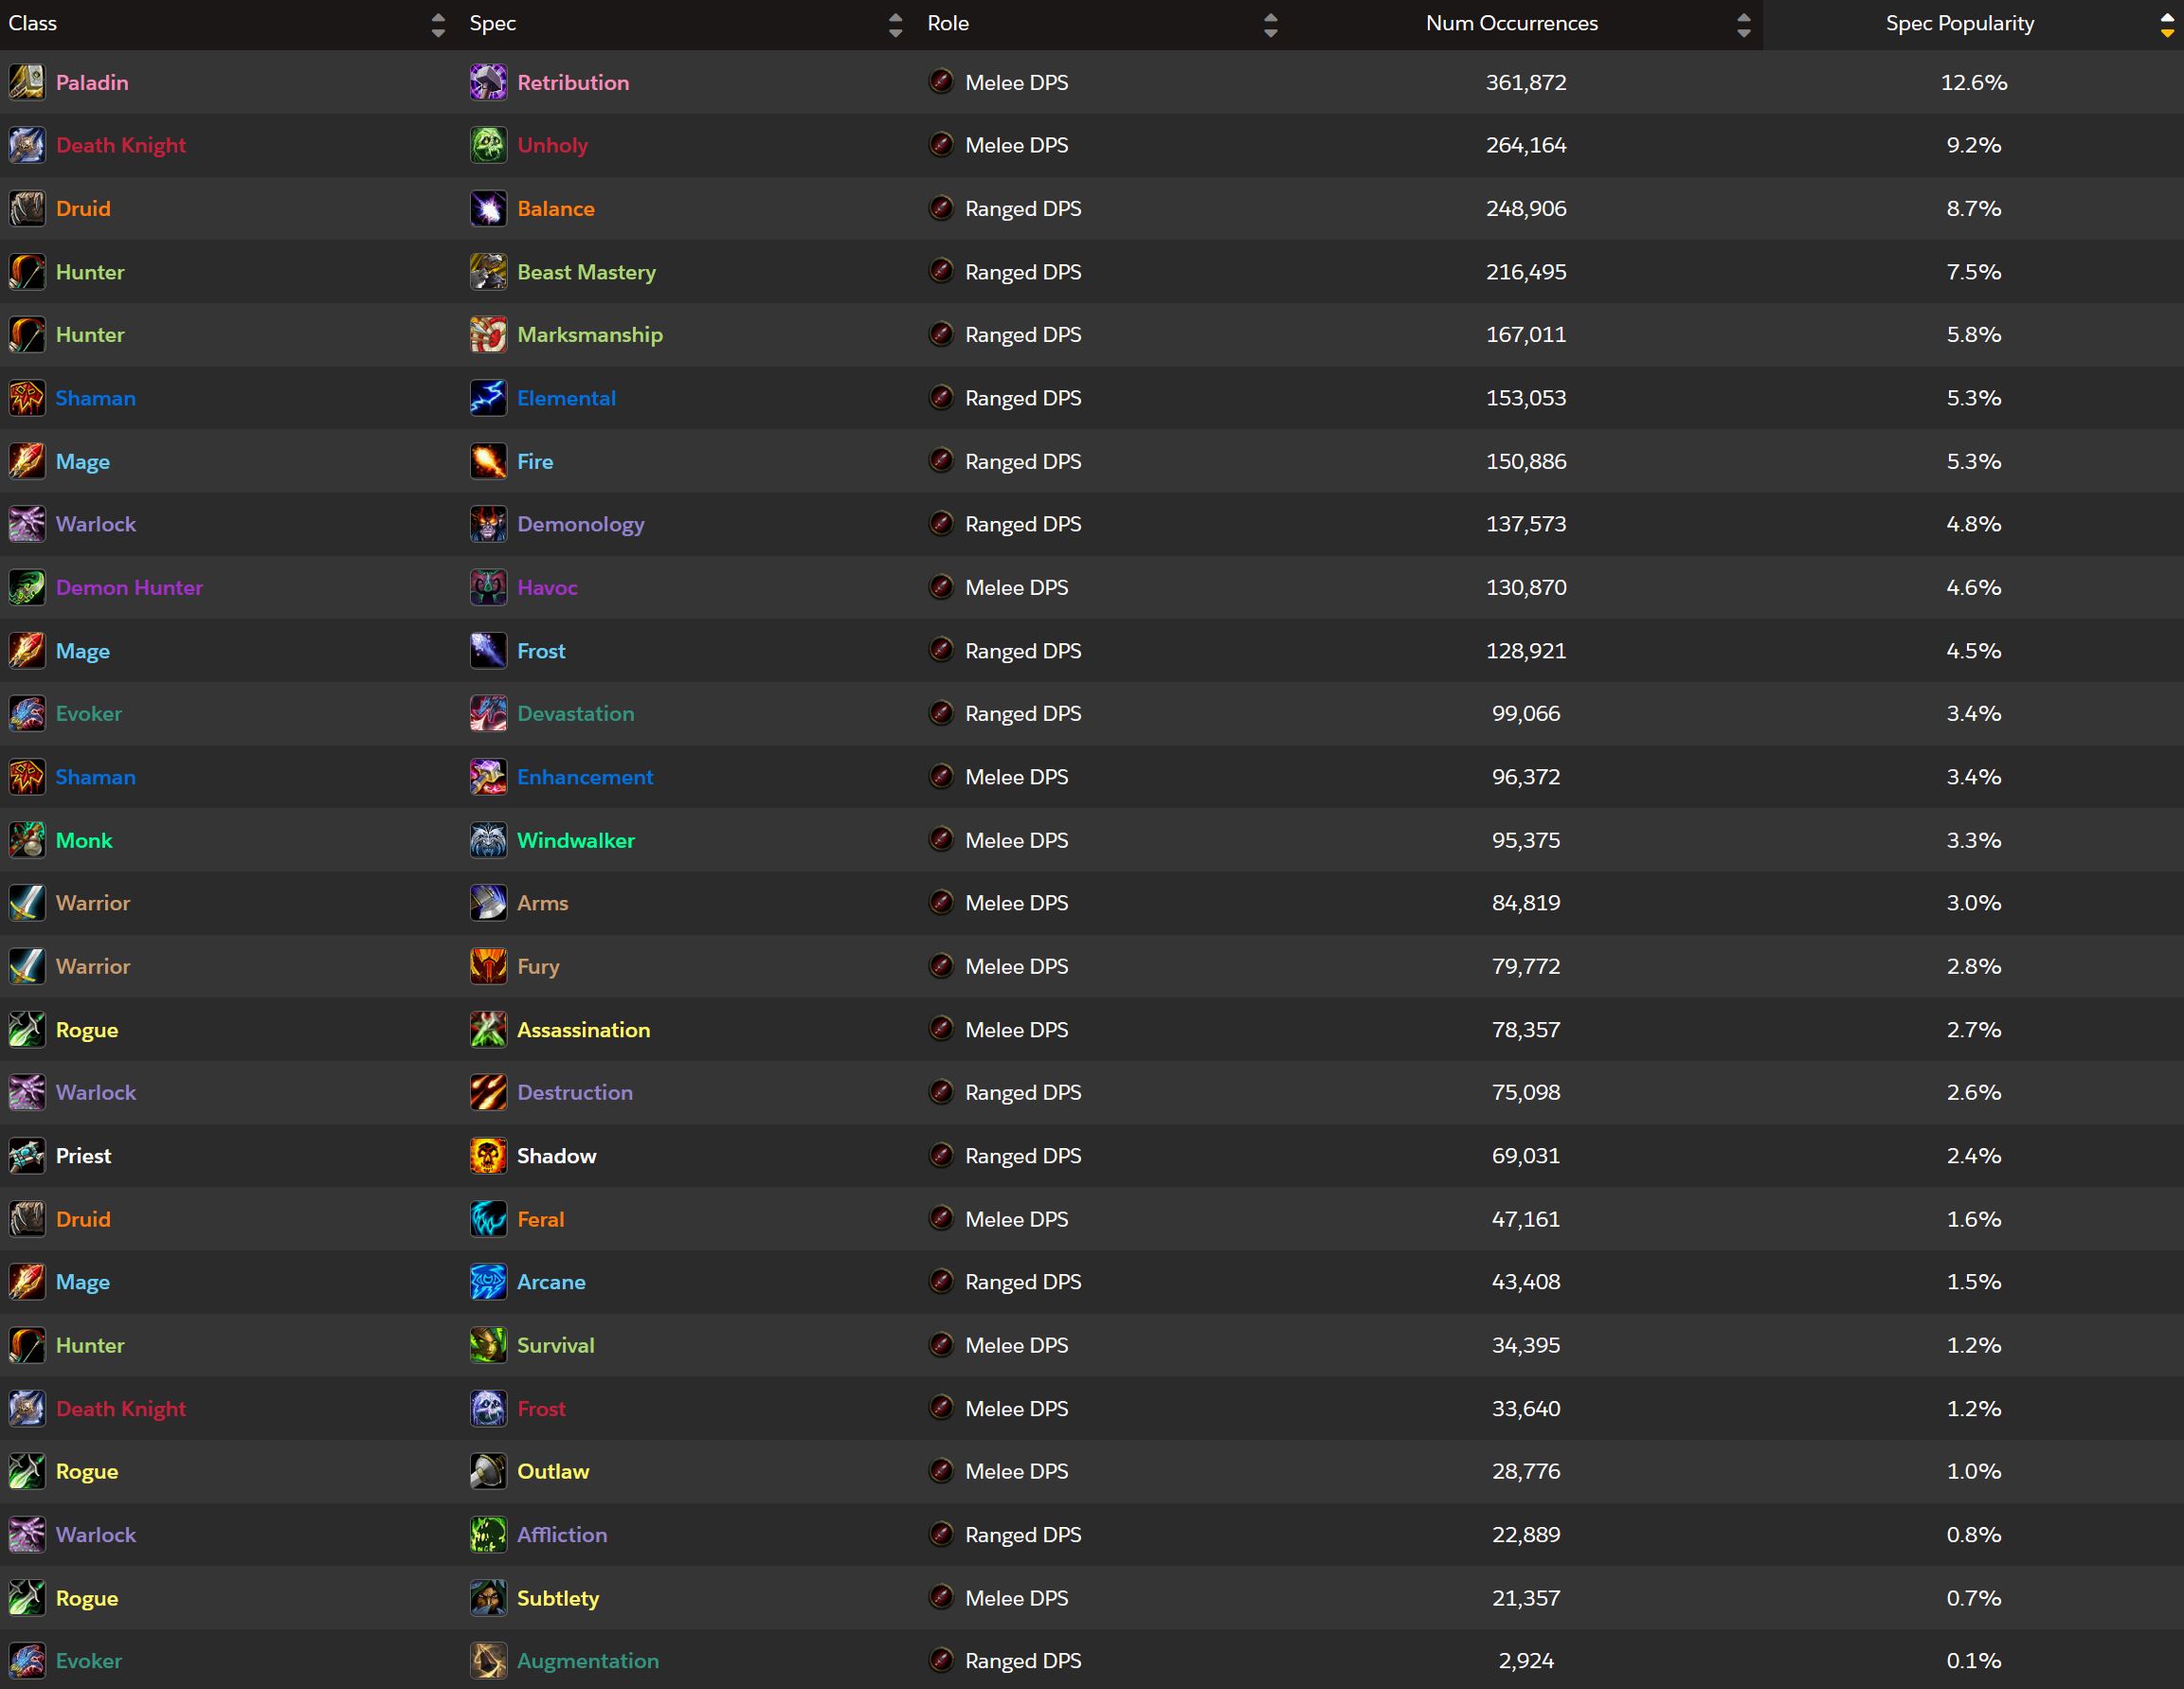This screenshot has width=2184, height=1689.
Task: Click the Beast Mastery spec icon
Action: pyautogui.click(x=488, y=271)
